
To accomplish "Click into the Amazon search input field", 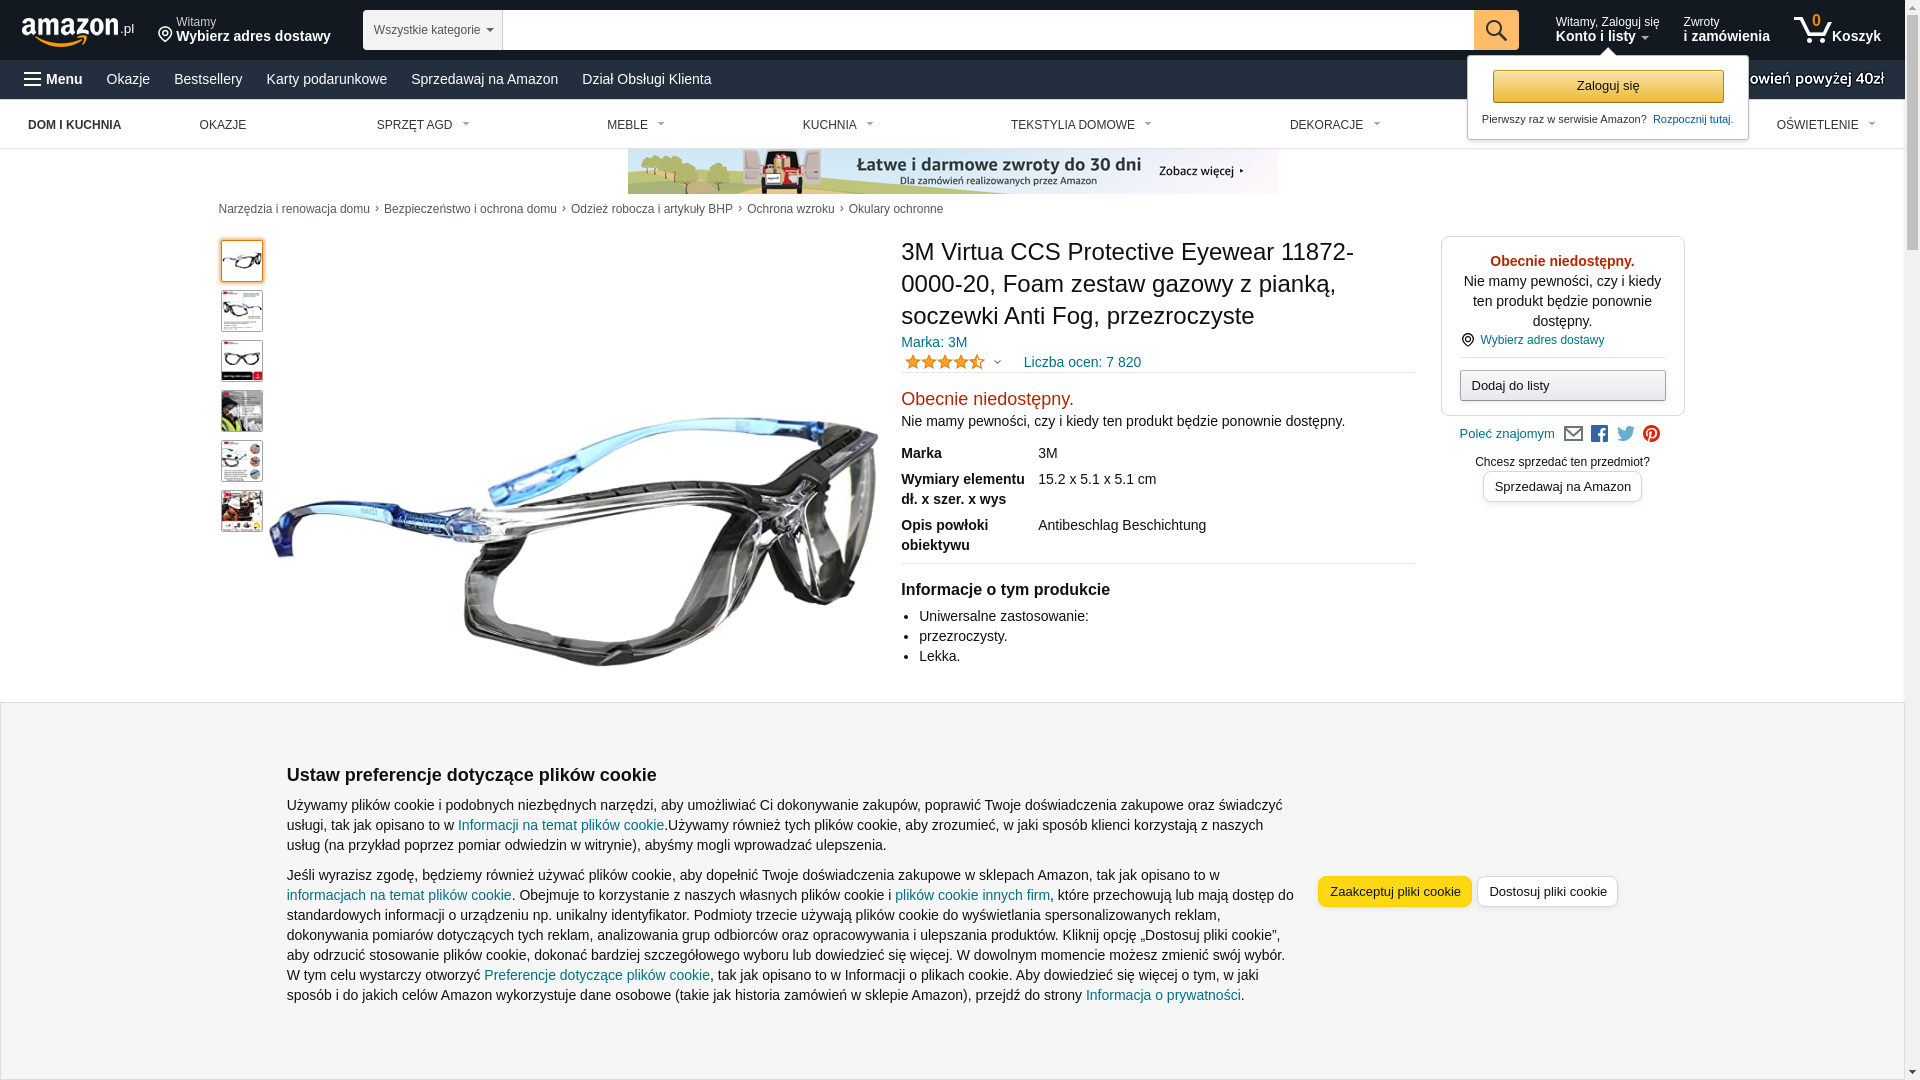I will (987, 30).
